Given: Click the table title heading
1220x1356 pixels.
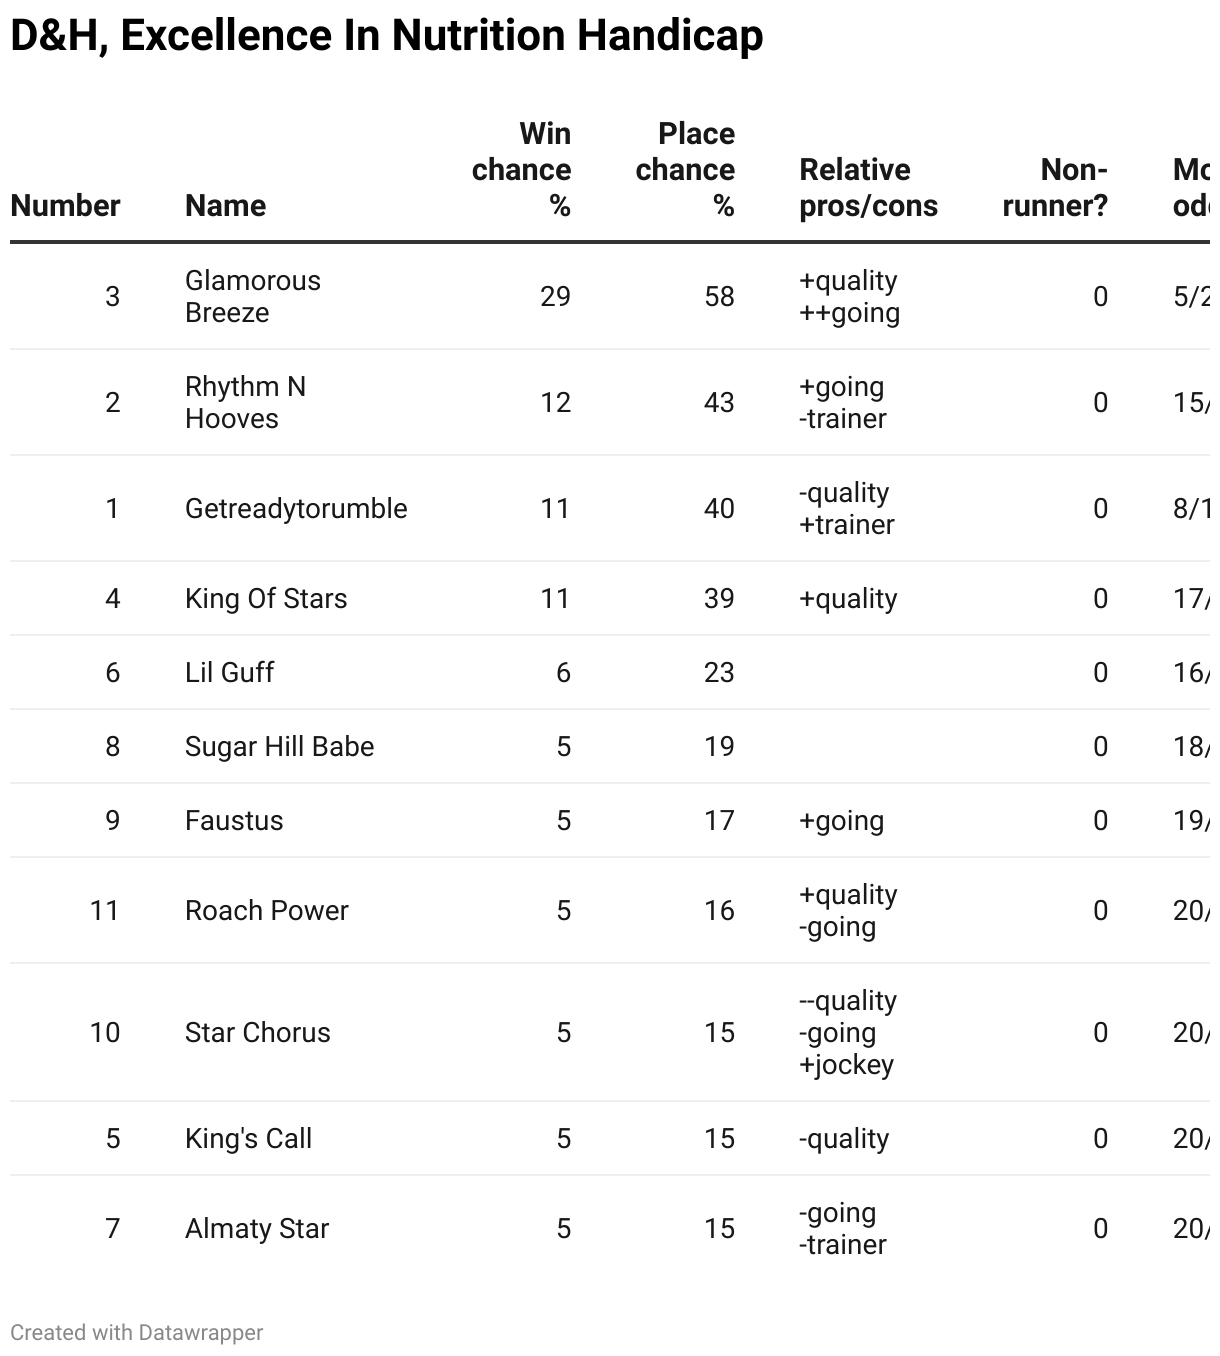Looking at the screenshot, I should point(387,36).
